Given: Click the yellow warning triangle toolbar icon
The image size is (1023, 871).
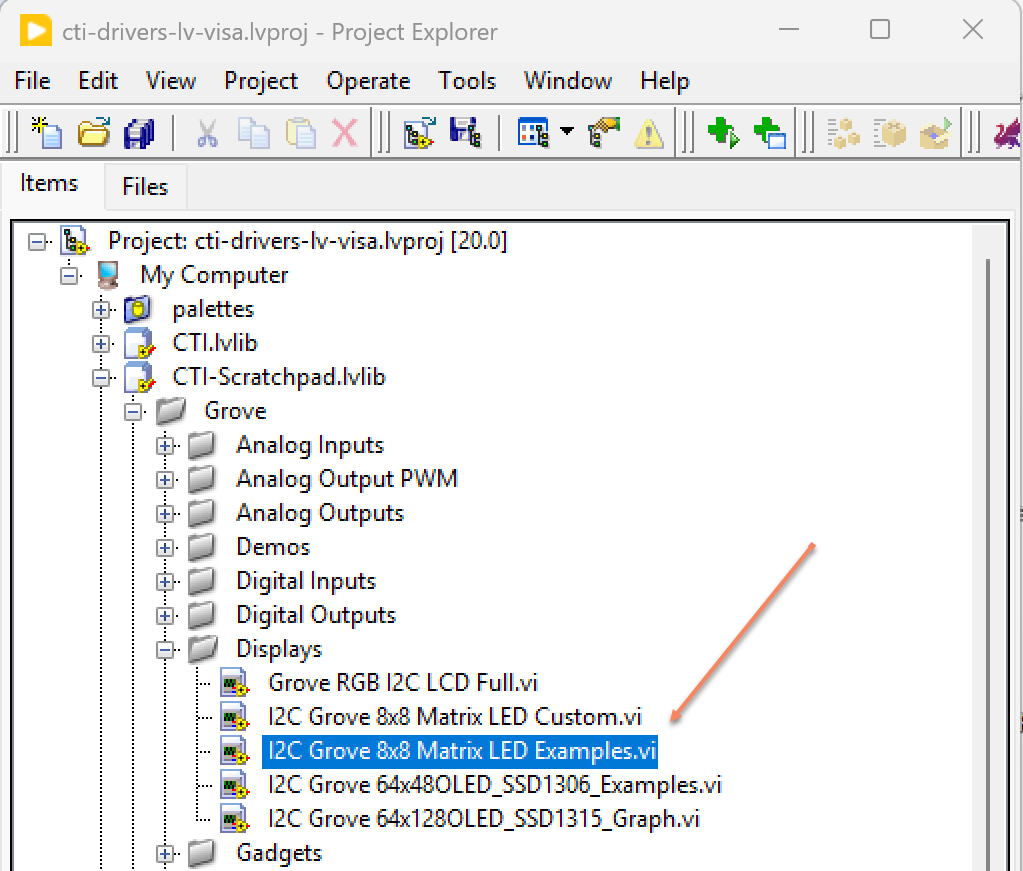Looking at the screenshot, I should coord(650,132).
